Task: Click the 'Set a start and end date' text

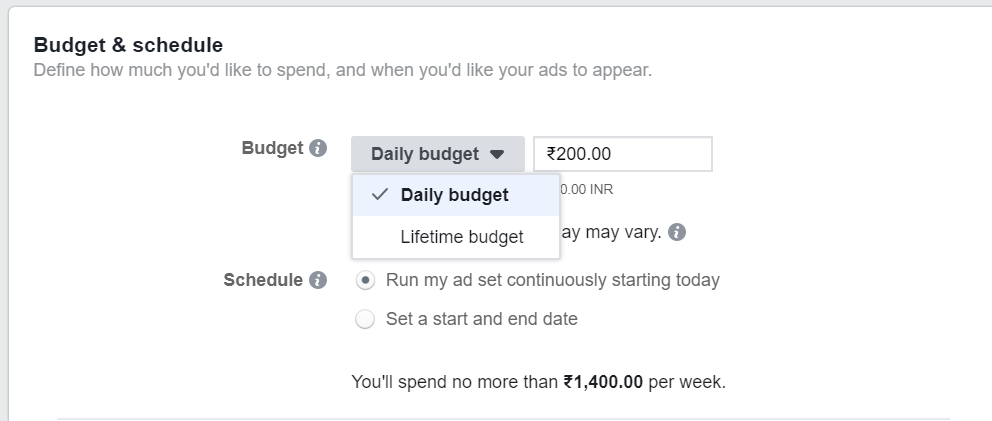Action: point(481,319)
